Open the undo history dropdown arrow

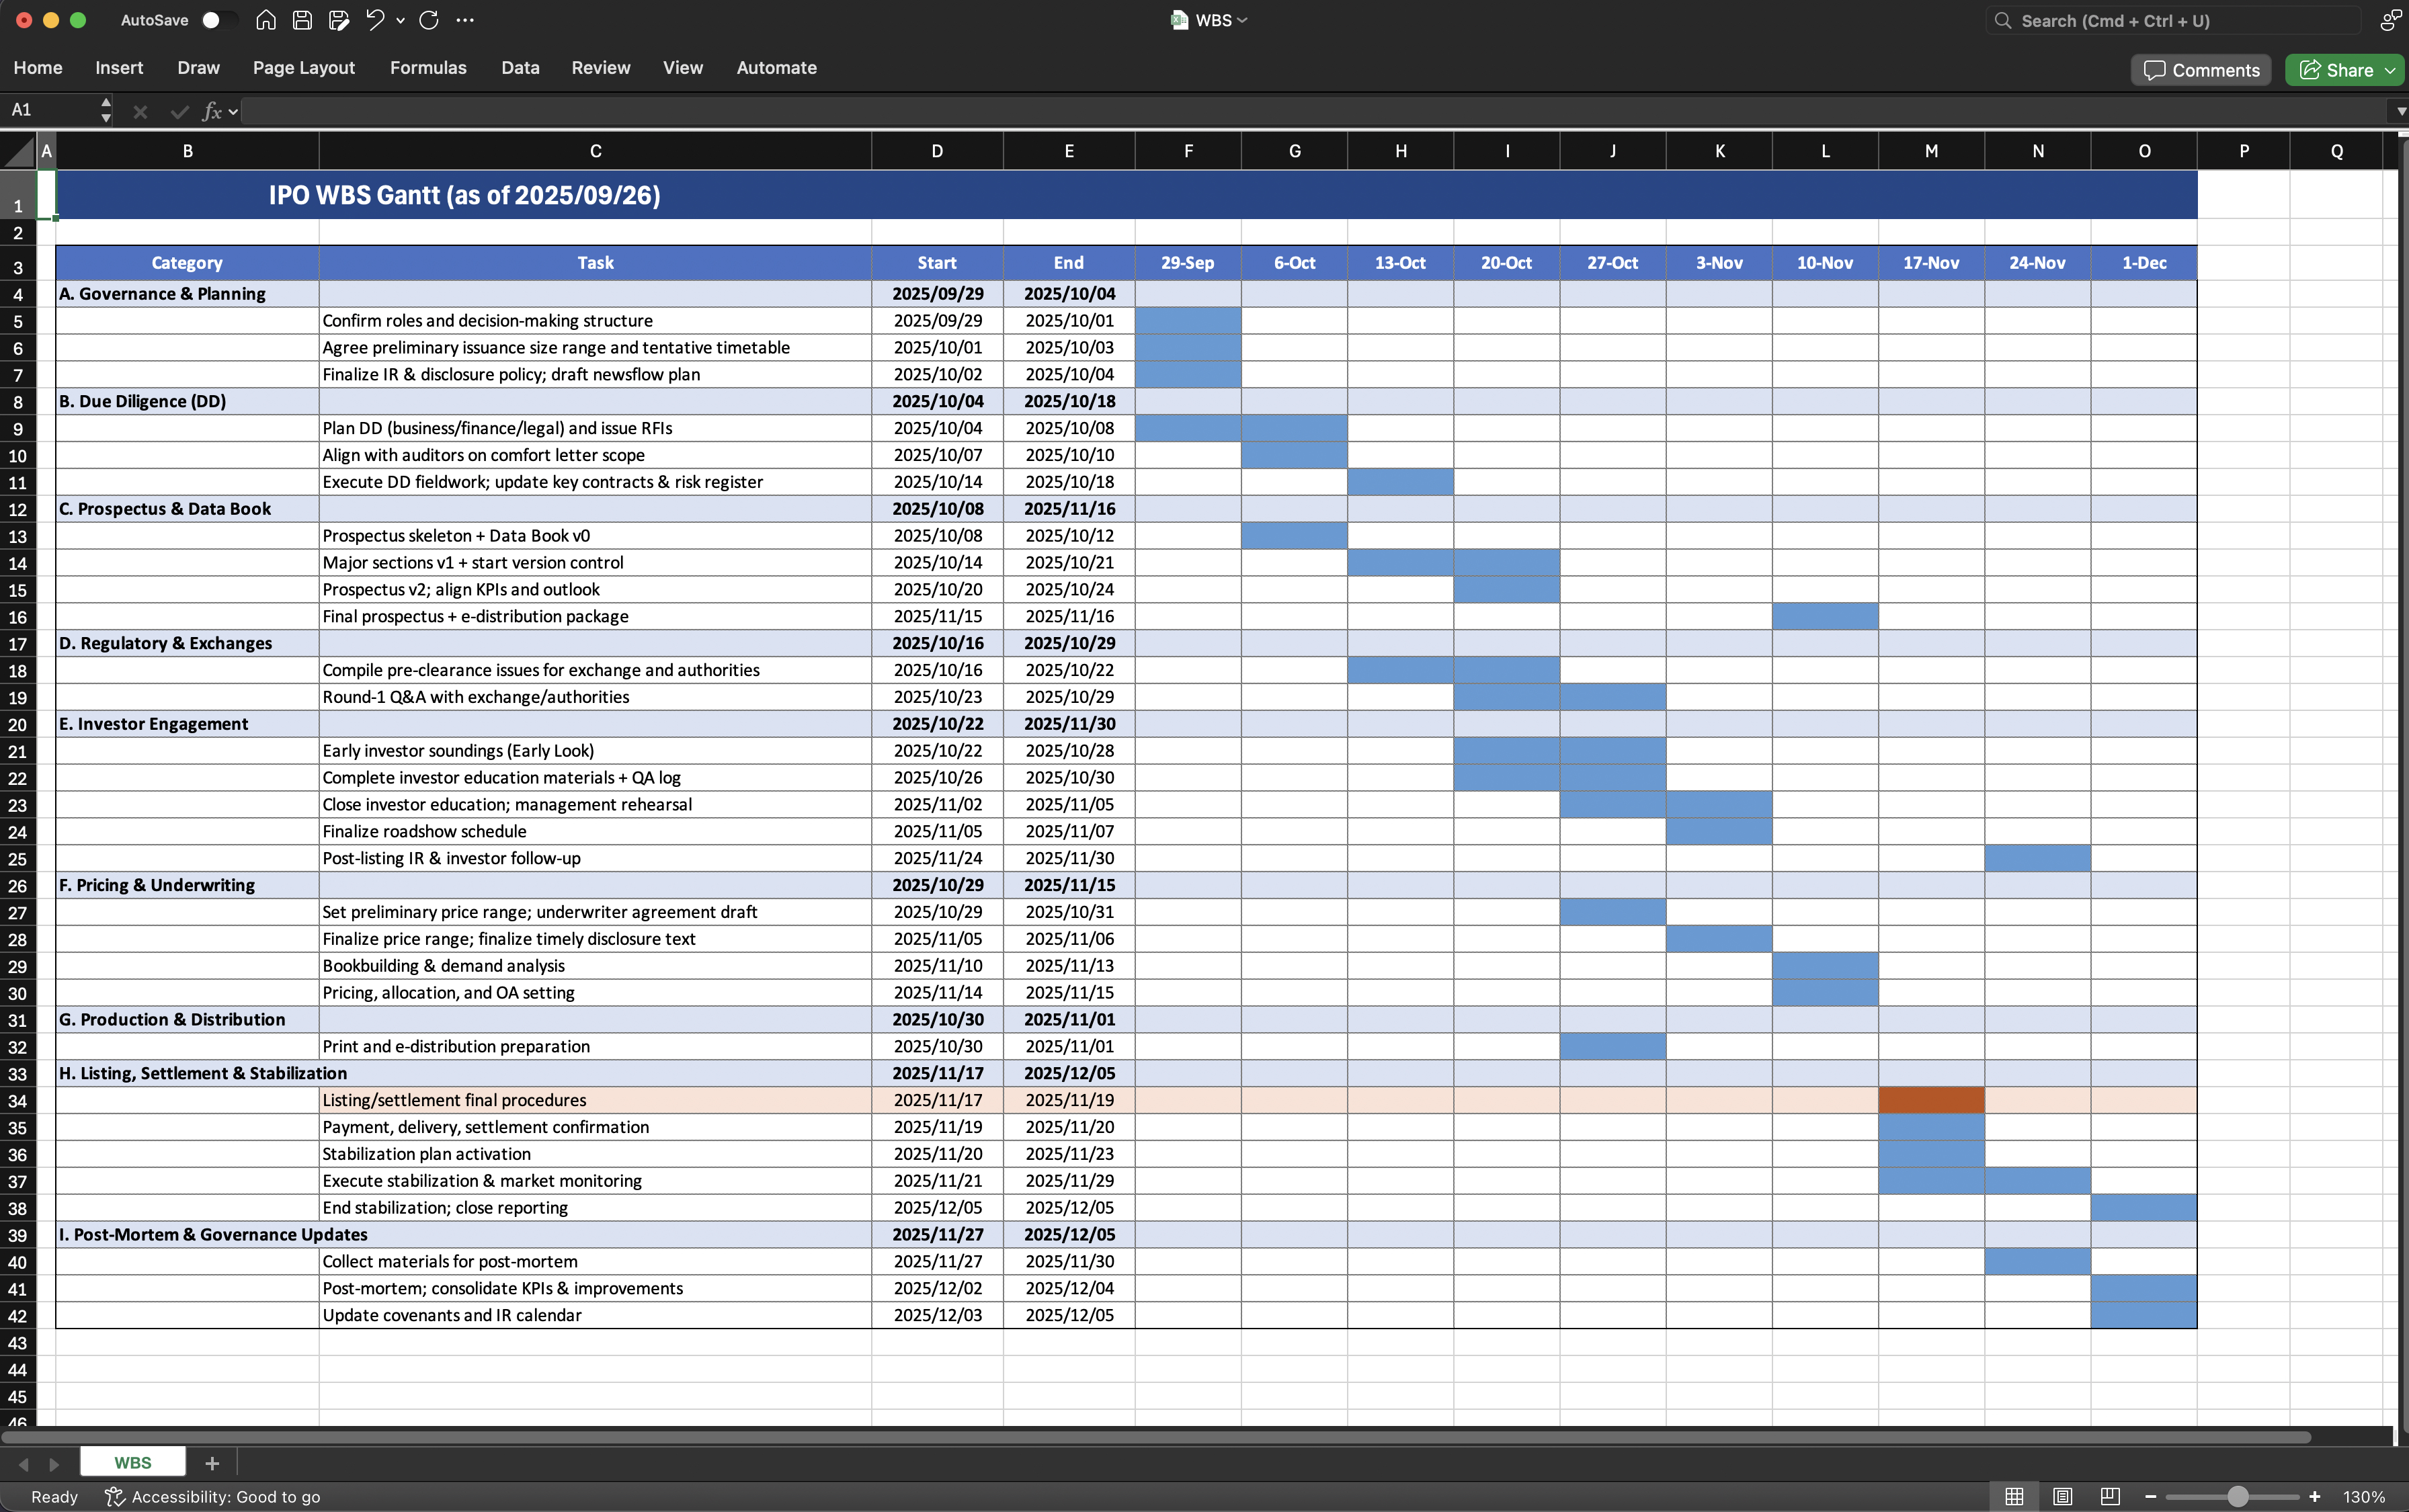[x=401, y=20]
